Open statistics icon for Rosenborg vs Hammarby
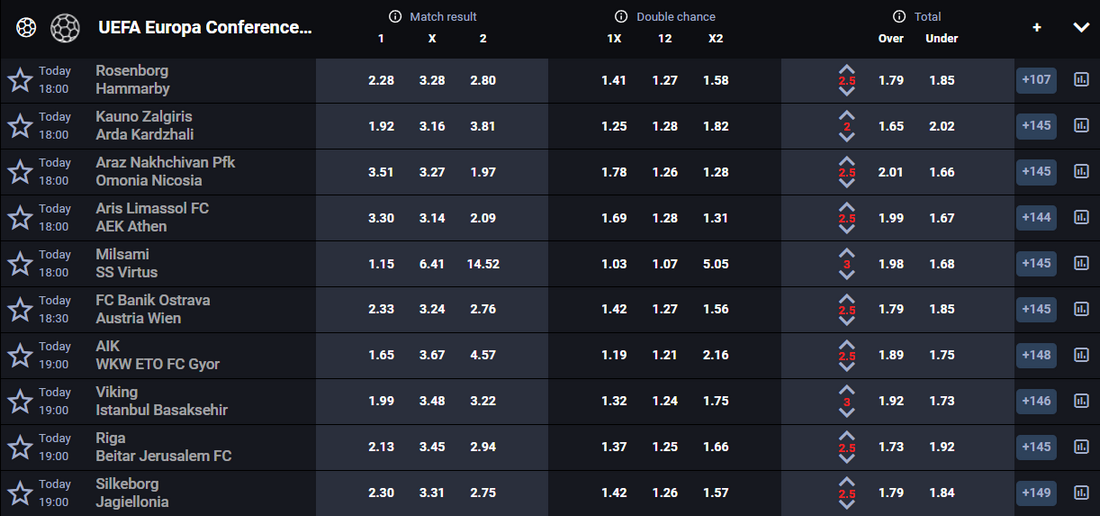Screen dimensions: 1100x516 [1081, 79]
